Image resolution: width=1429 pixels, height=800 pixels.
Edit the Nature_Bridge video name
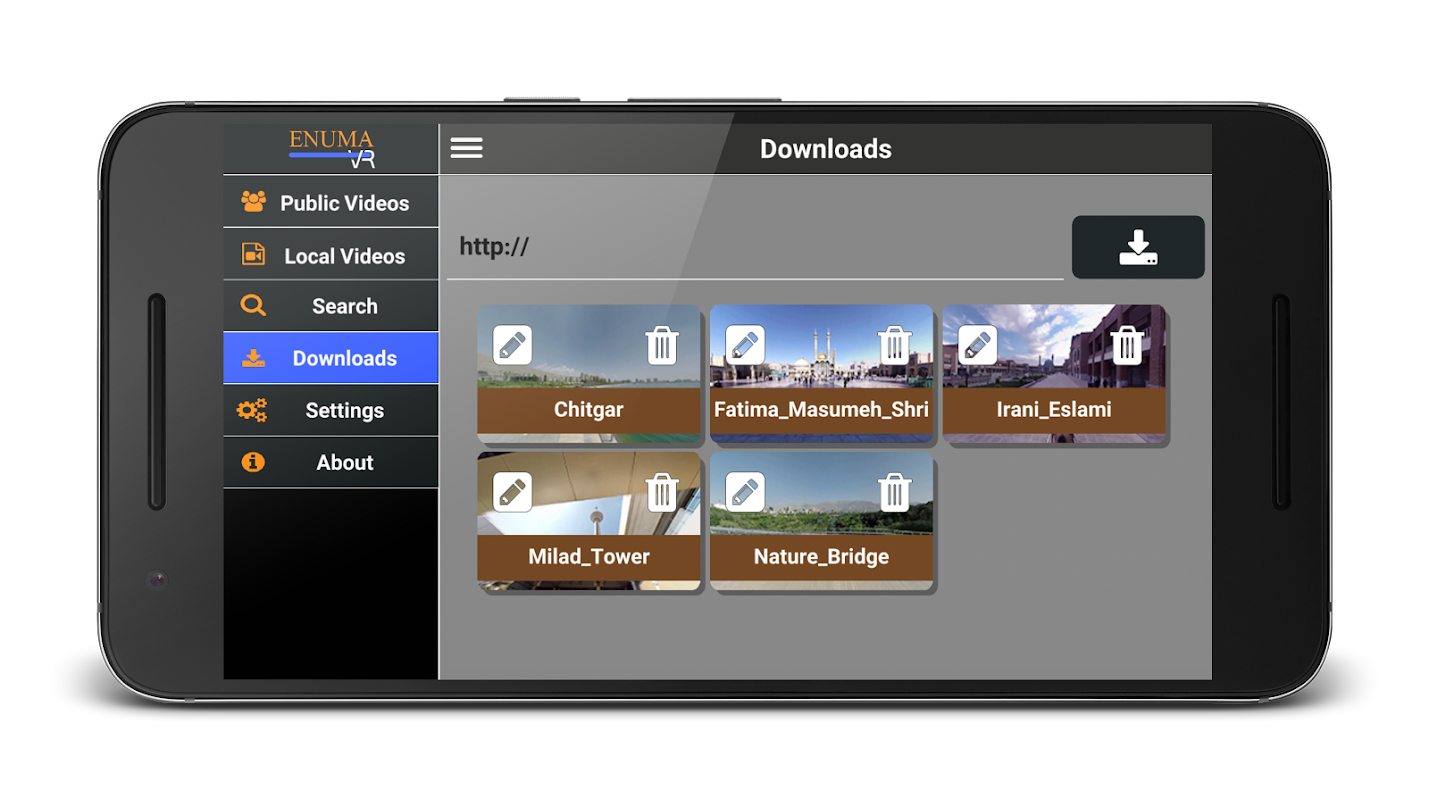click(x=744, y=492)
